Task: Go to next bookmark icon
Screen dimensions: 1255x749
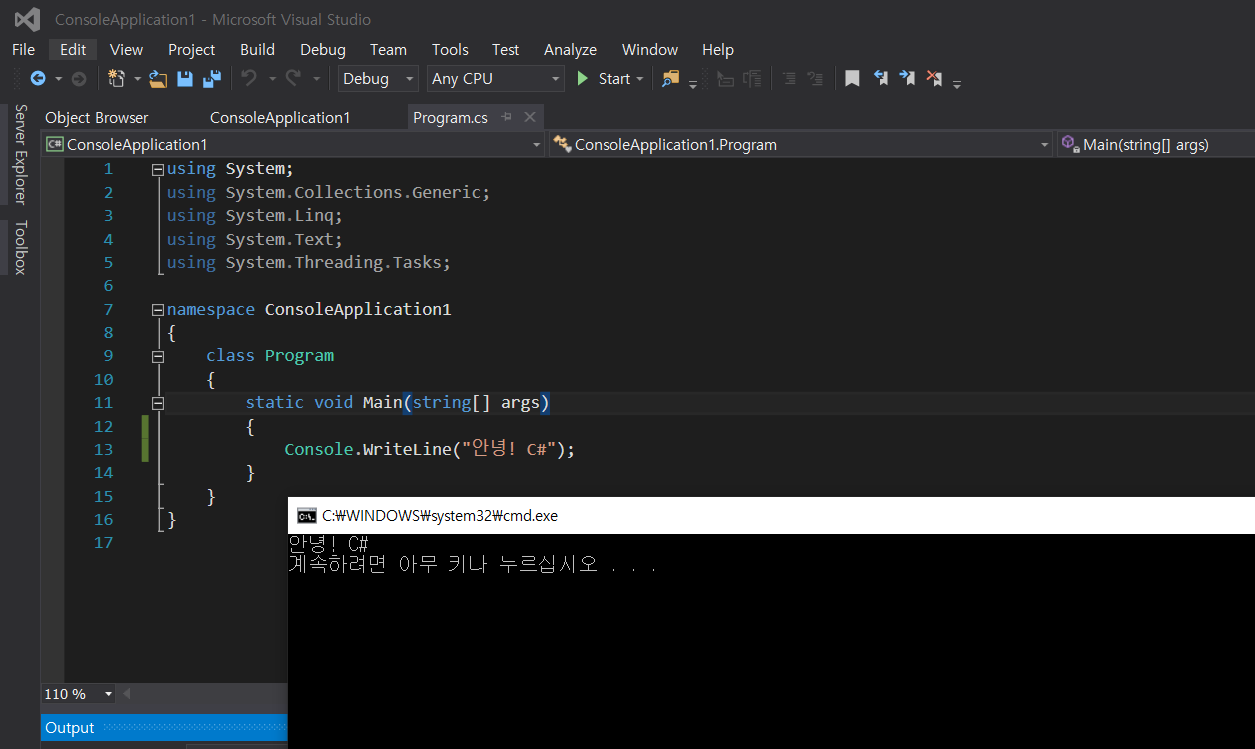Action: 907,78
